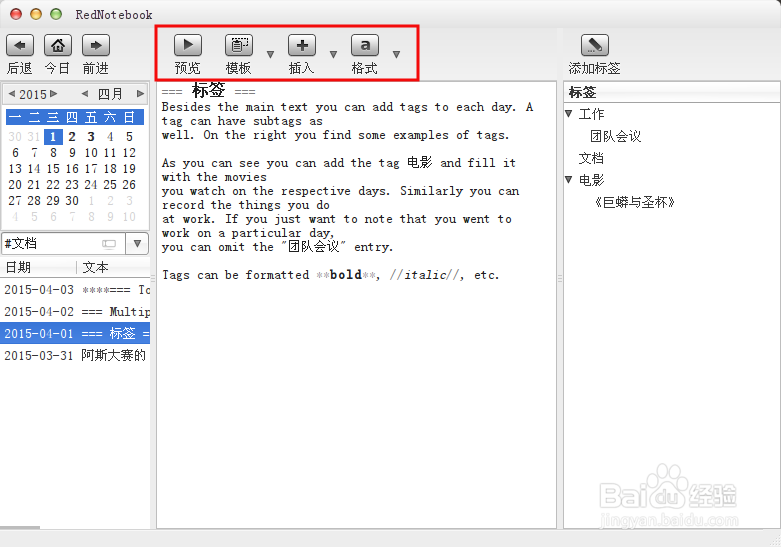Open the search field dropdown arrow

137,244
